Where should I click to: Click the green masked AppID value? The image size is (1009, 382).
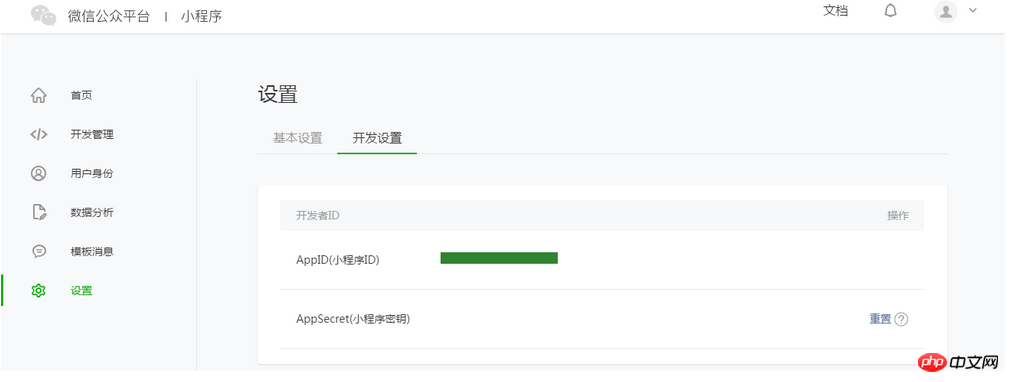pos(499,258)
